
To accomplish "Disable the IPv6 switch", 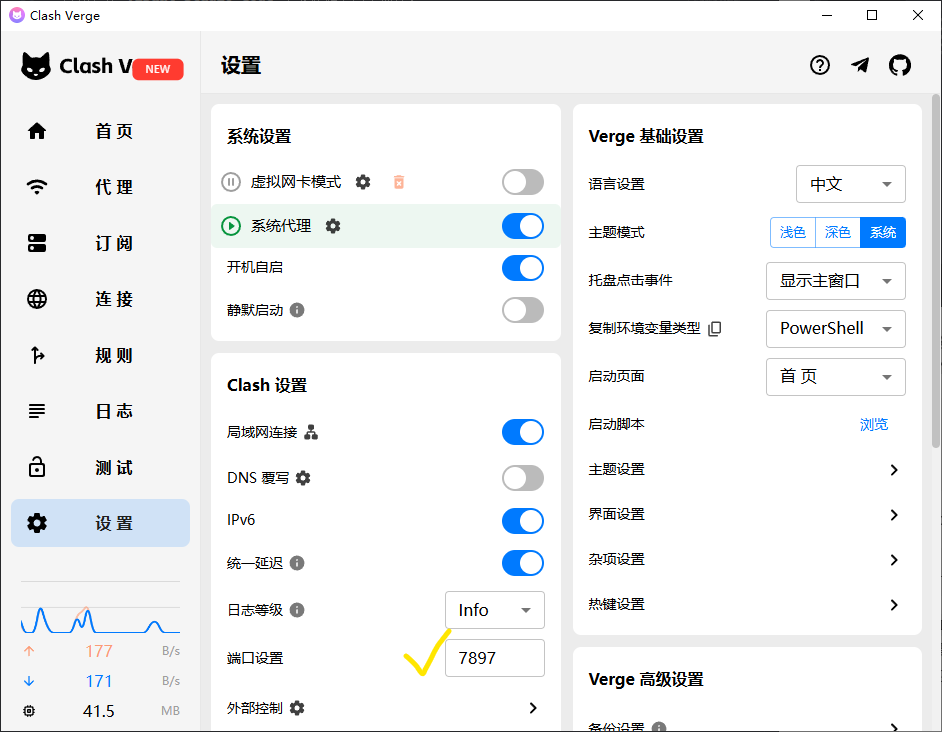I will point(522,521).
